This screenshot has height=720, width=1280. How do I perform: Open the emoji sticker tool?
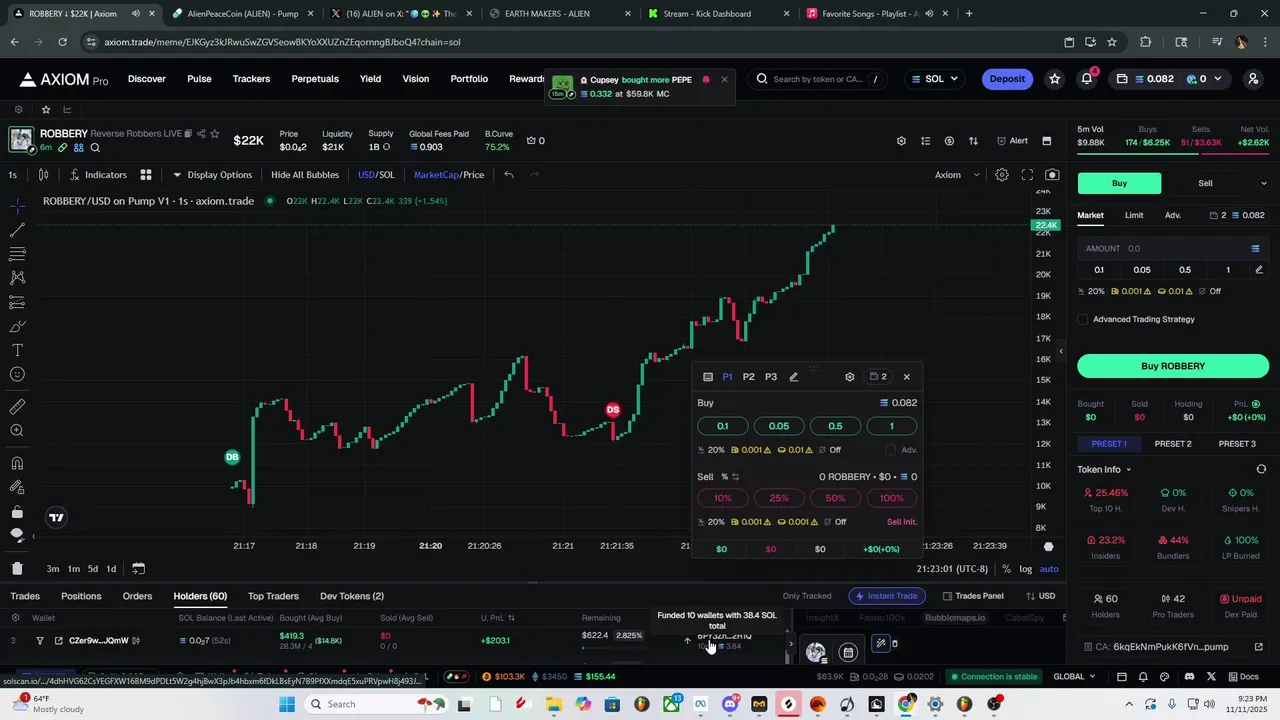[17, 374]
